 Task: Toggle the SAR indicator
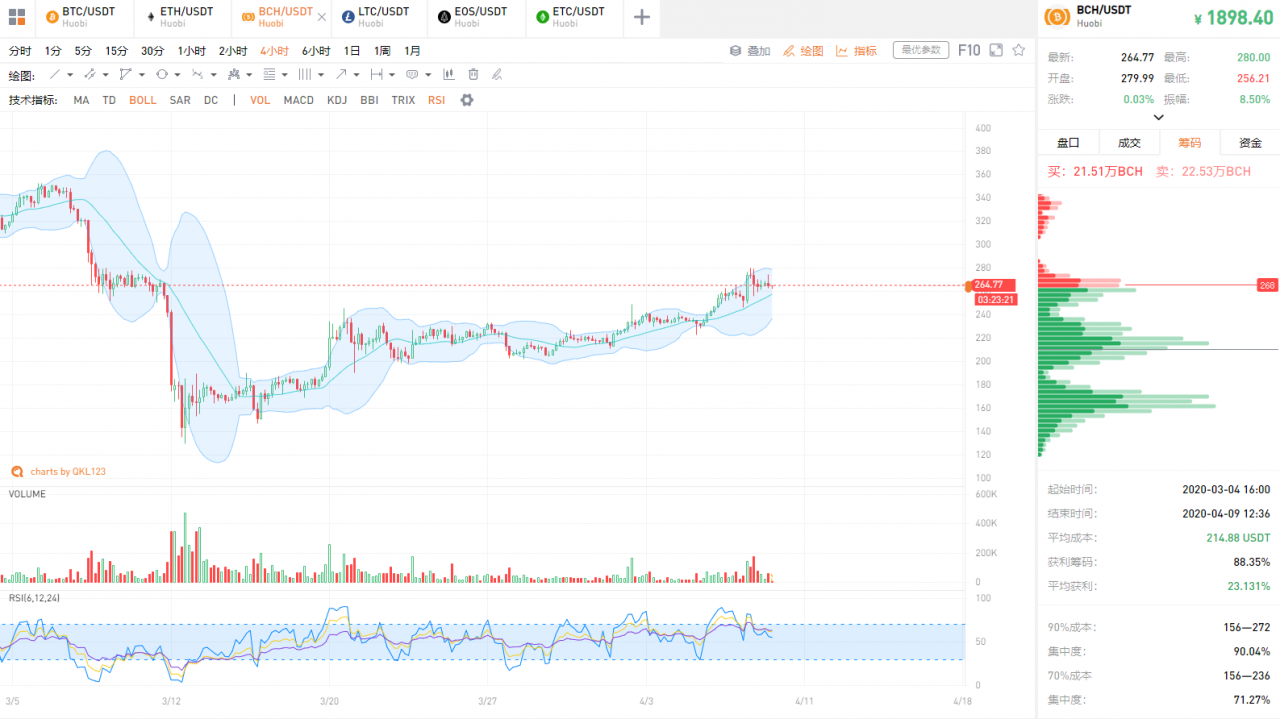point(180,100)
